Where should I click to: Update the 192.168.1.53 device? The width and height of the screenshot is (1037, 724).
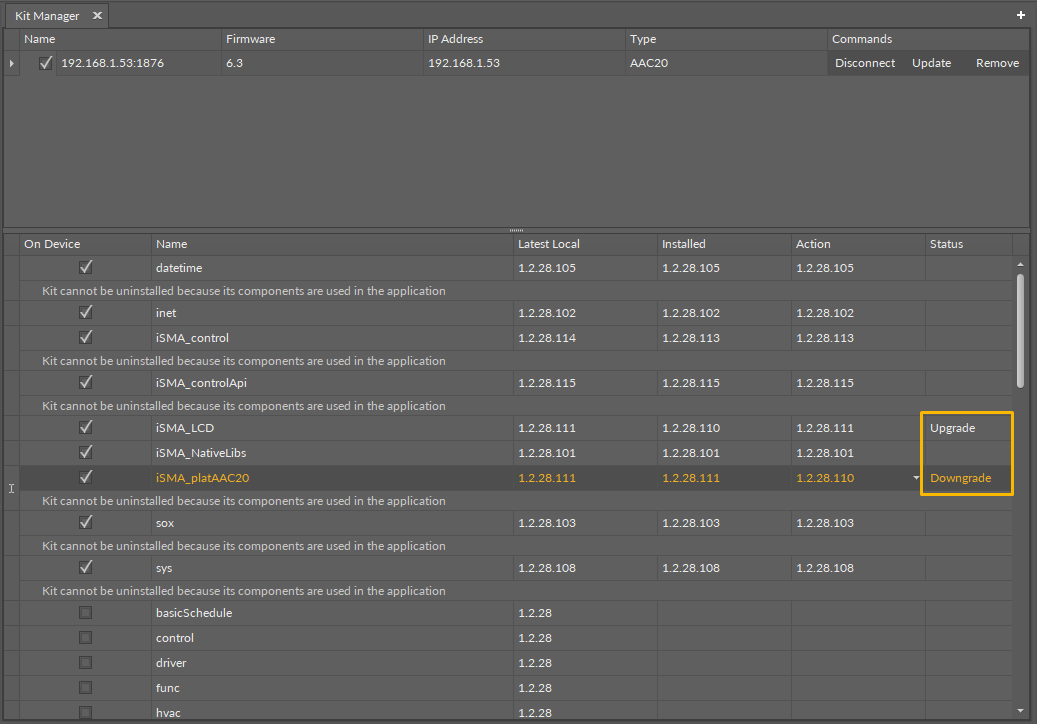coord(931,62)
